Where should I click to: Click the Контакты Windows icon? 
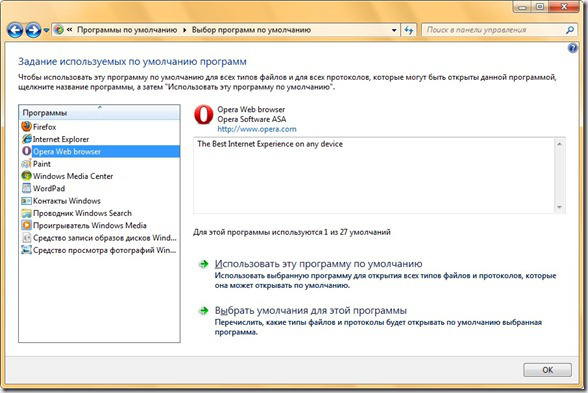(x=27, y=201)
